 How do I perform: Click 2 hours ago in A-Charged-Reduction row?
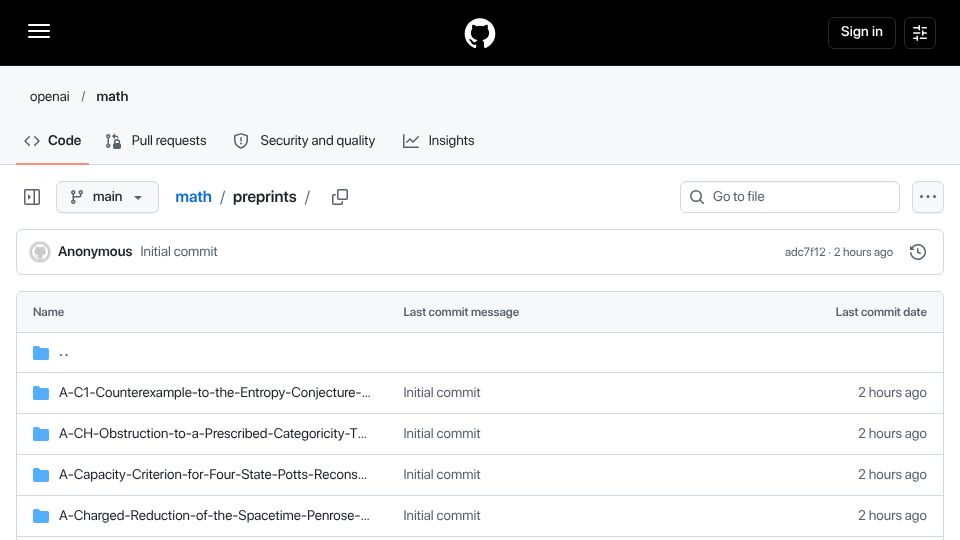(x=892, y=516)
